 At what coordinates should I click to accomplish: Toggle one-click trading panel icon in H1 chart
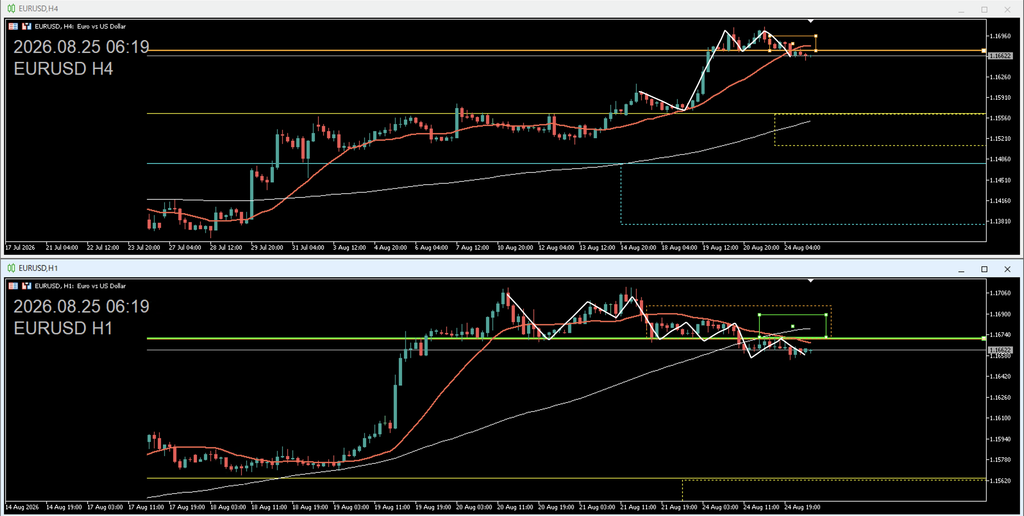tap(13, 286)
